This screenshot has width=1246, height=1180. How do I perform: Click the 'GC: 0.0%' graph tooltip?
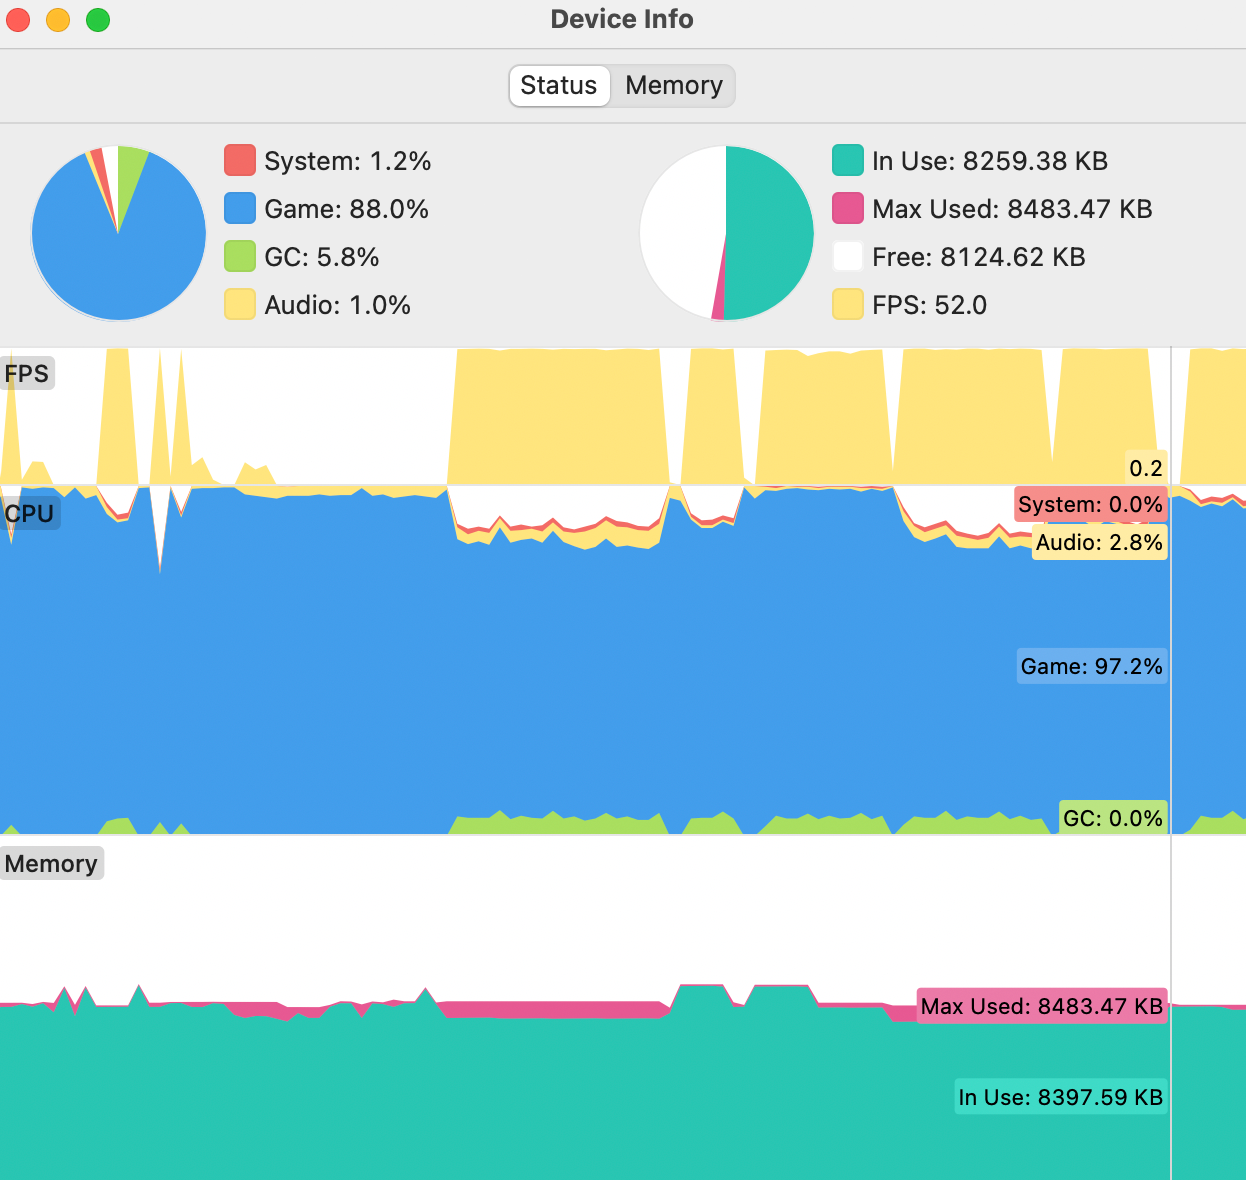[1113, 818]
